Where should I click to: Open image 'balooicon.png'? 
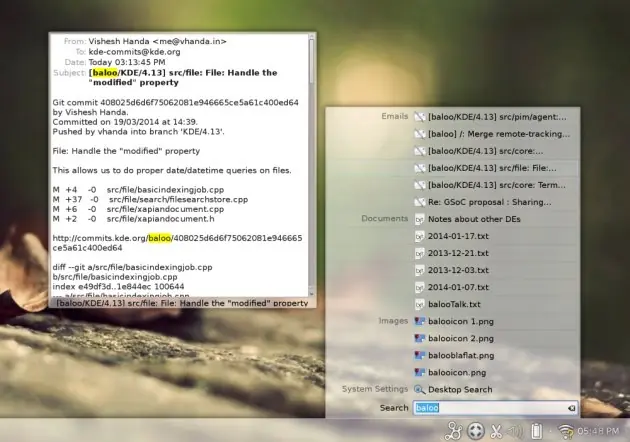(x=457, y=372)
